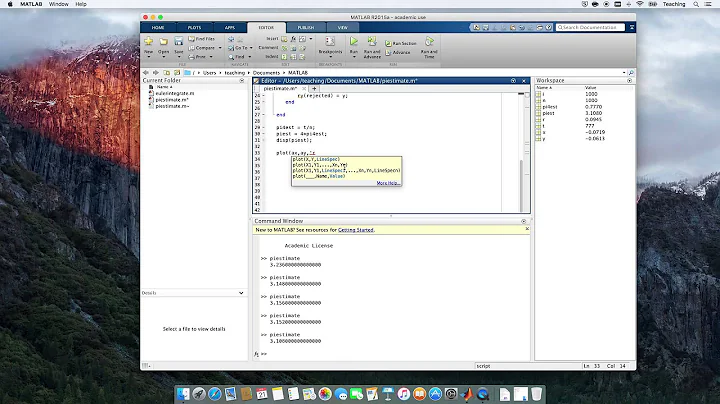Expand the Save button dropdown arrow
This screenshot has width=720, height=404.
[179, 57]
